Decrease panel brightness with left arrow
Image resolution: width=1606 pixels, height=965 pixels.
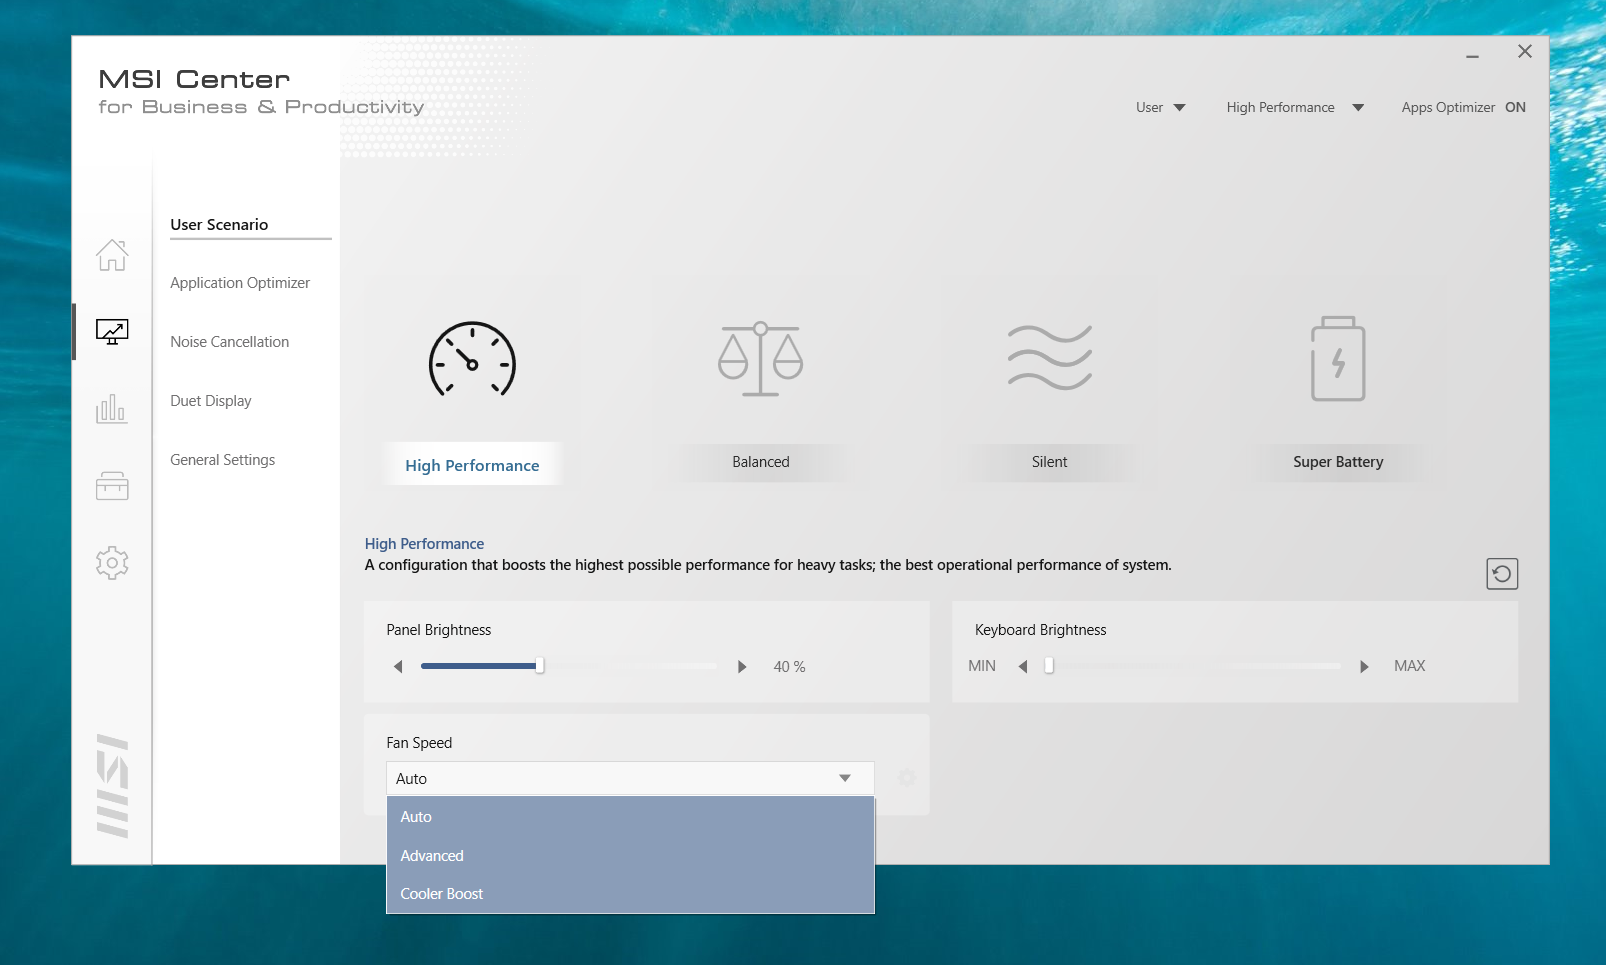[x=398, y=667]
